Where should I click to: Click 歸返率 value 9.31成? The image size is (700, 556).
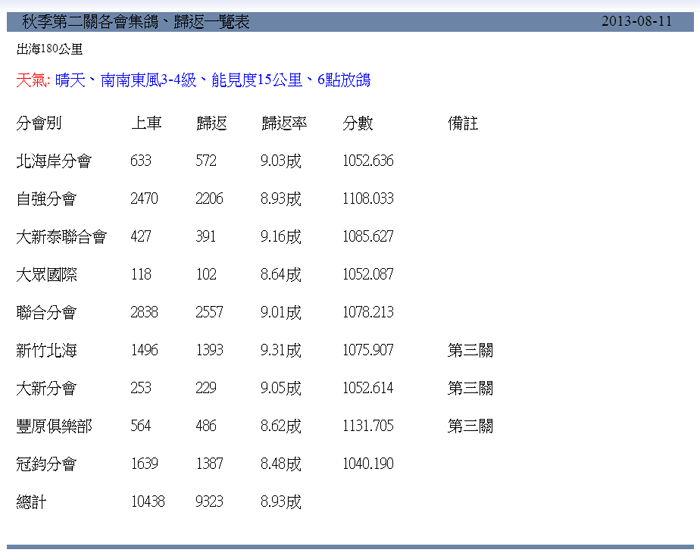tap(281, 351)
